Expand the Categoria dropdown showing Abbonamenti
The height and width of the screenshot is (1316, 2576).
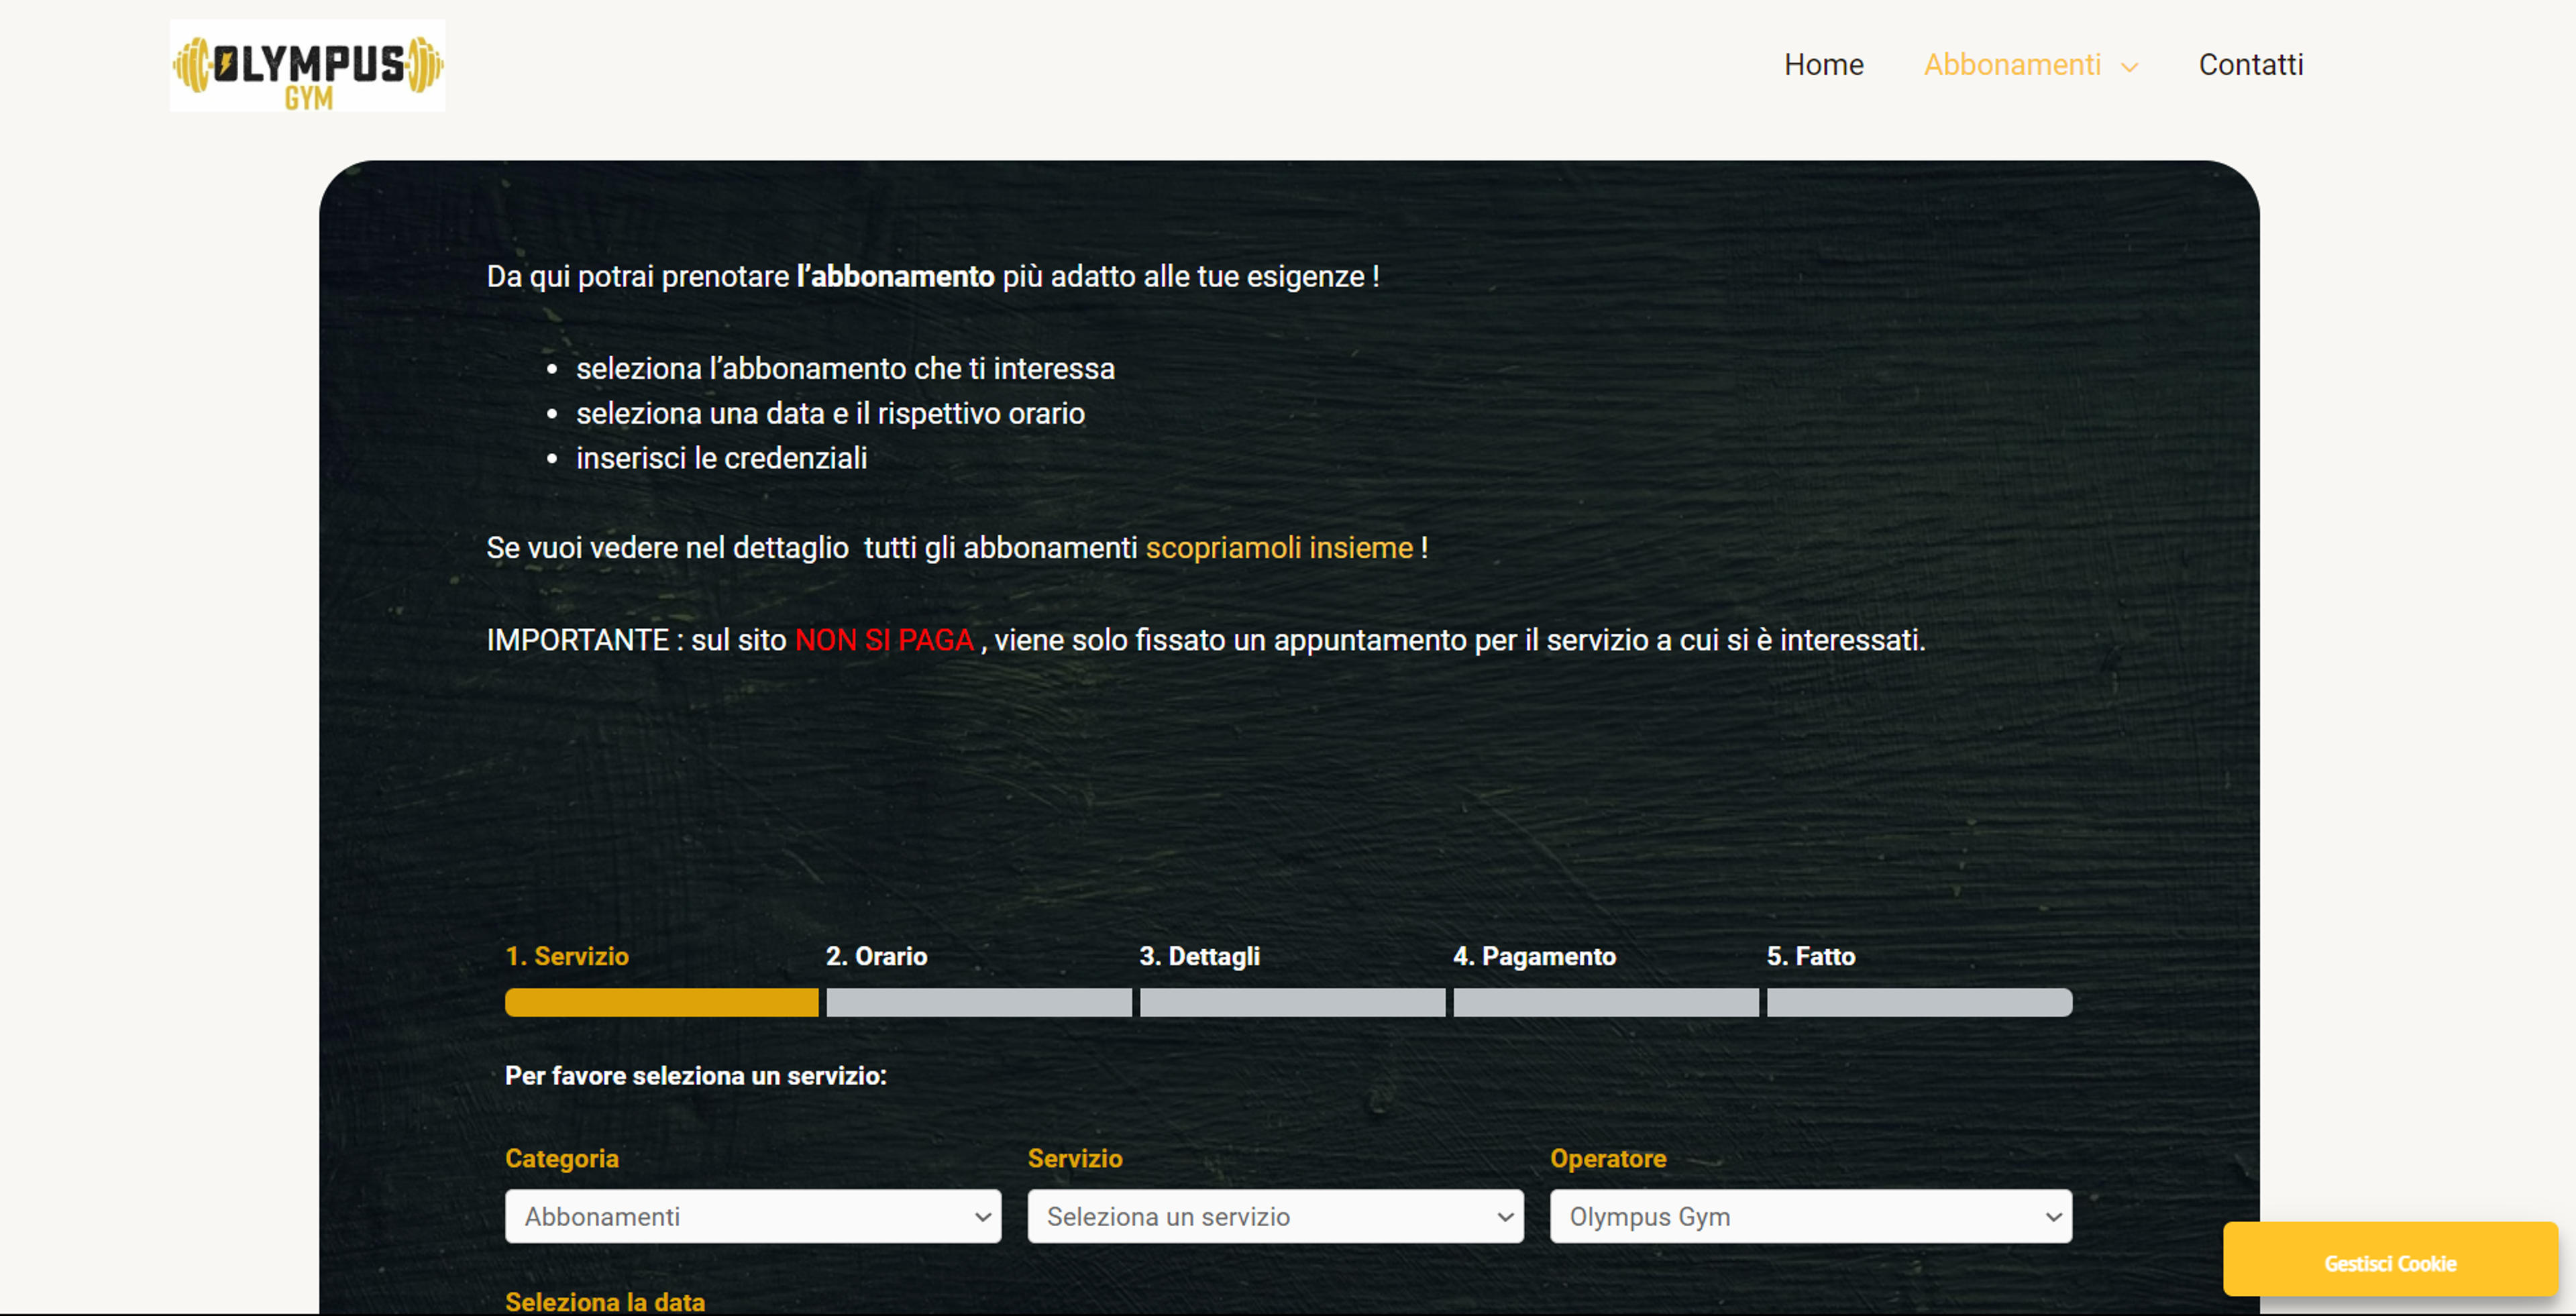[x=753, y=1216]
